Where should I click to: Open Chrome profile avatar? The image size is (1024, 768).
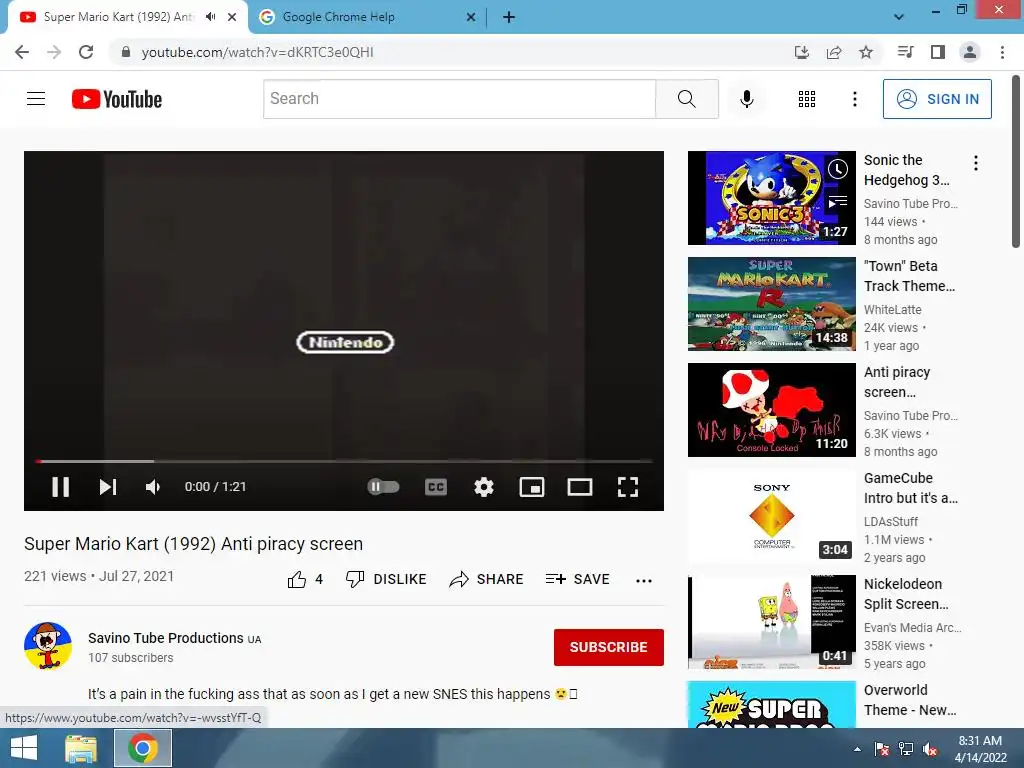970,52
